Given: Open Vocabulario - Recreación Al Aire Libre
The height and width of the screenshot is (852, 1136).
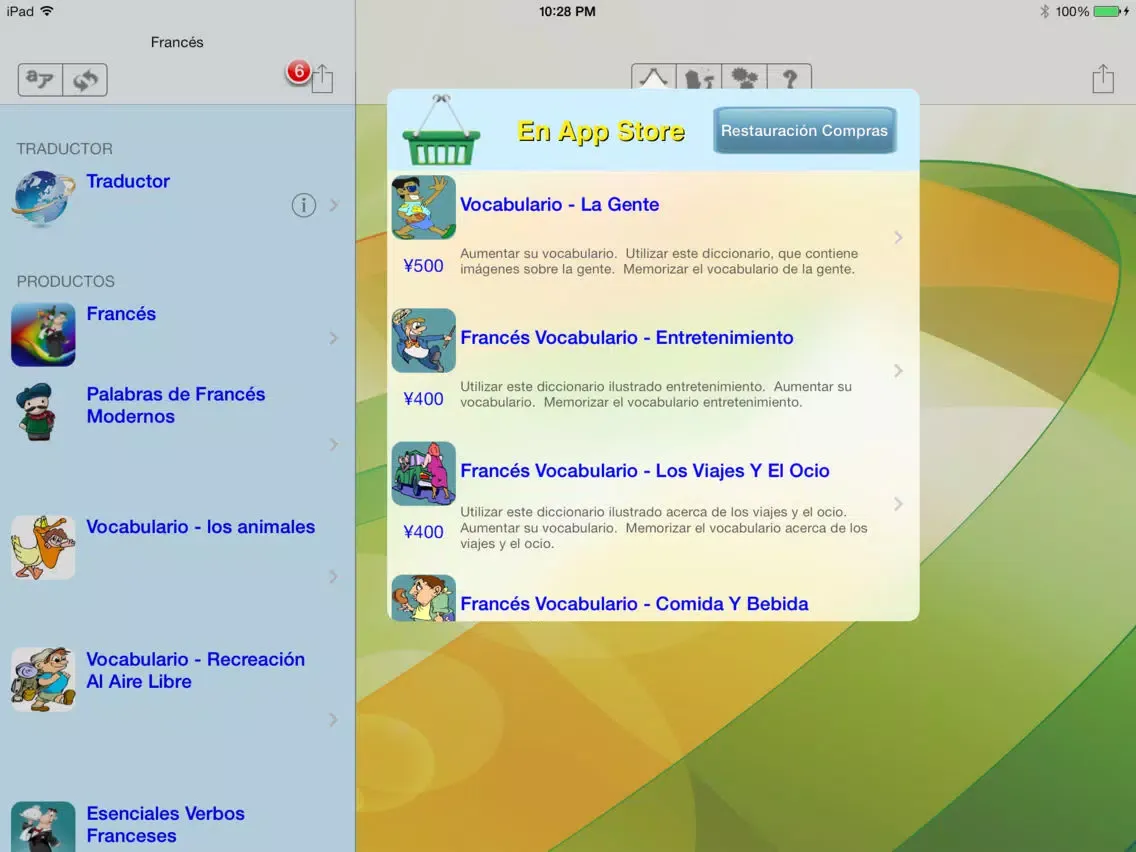Looking at the screenshot, I should tap(196, 670).
